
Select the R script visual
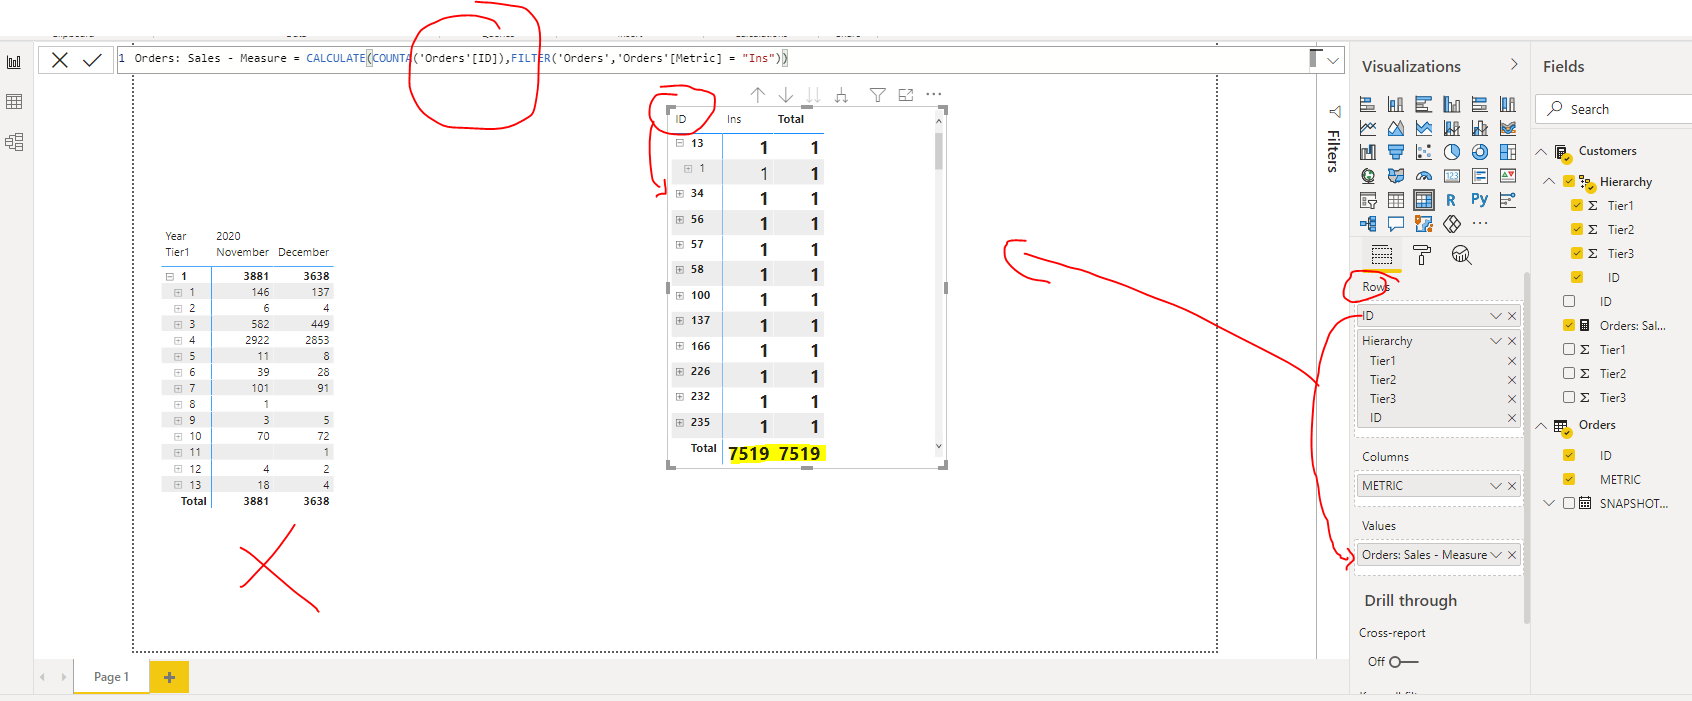point(1451,200)
